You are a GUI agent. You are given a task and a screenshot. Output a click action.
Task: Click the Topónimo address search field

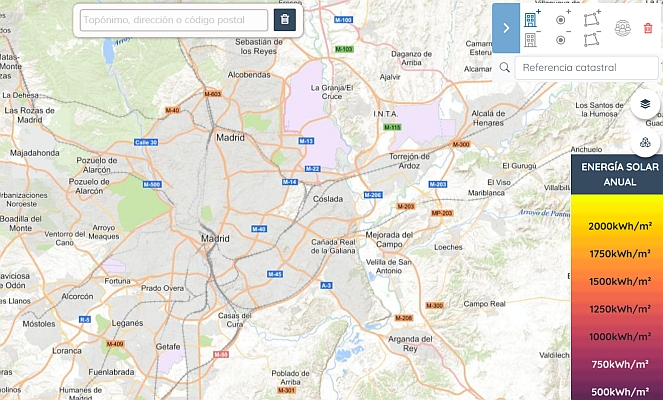[173, 20]
